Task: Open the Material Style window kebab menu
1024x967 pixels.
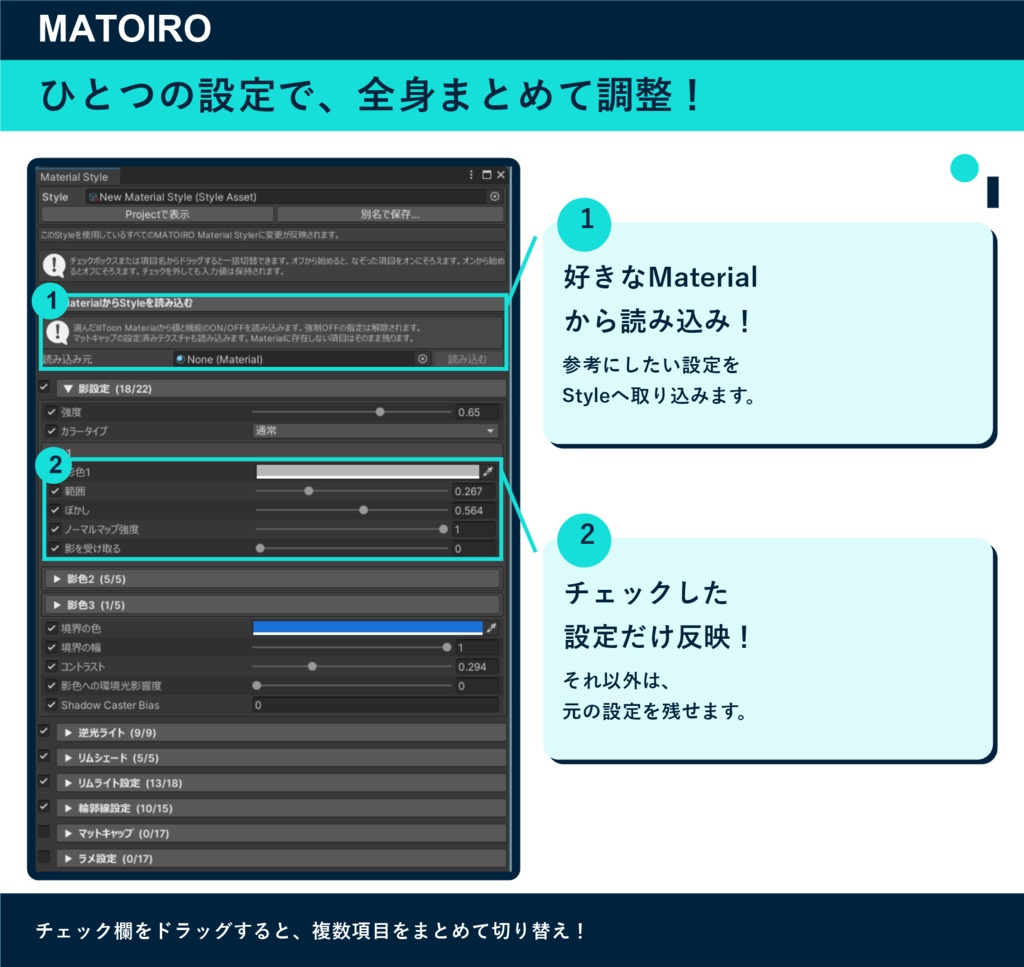Action: click(x=471, y=175)
